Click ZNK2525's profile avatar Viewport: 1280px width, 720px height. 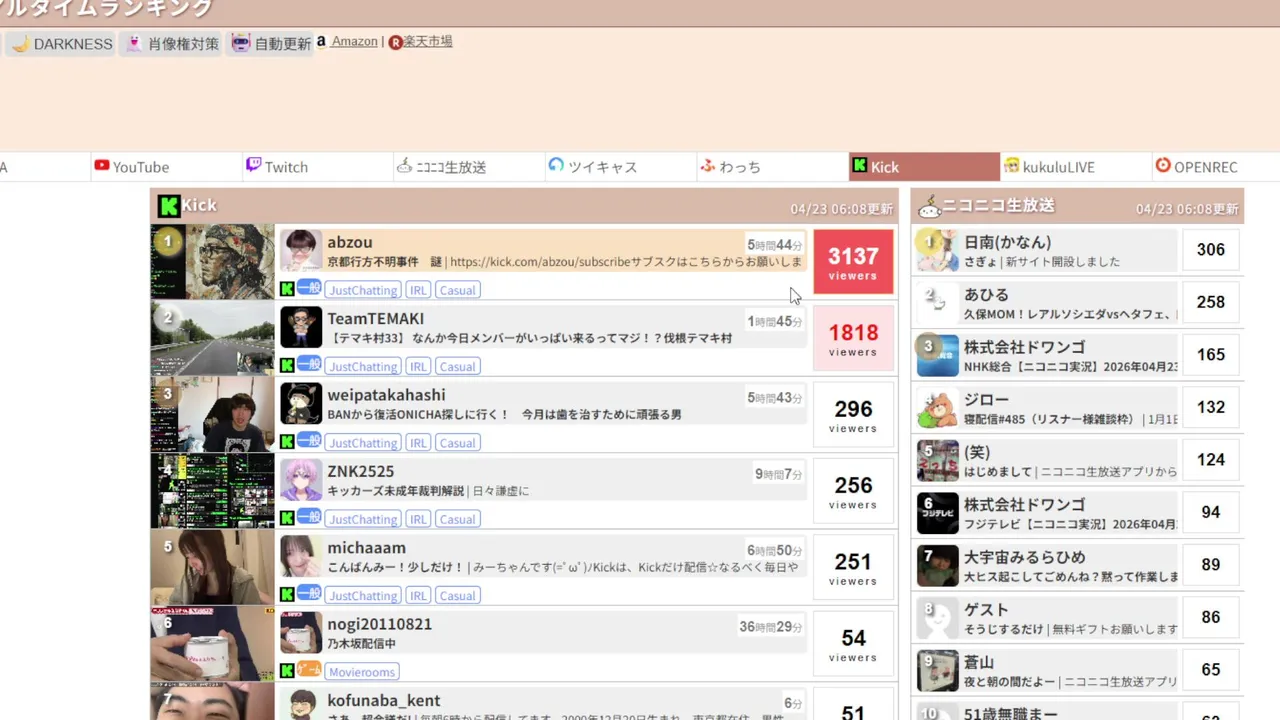301,480
